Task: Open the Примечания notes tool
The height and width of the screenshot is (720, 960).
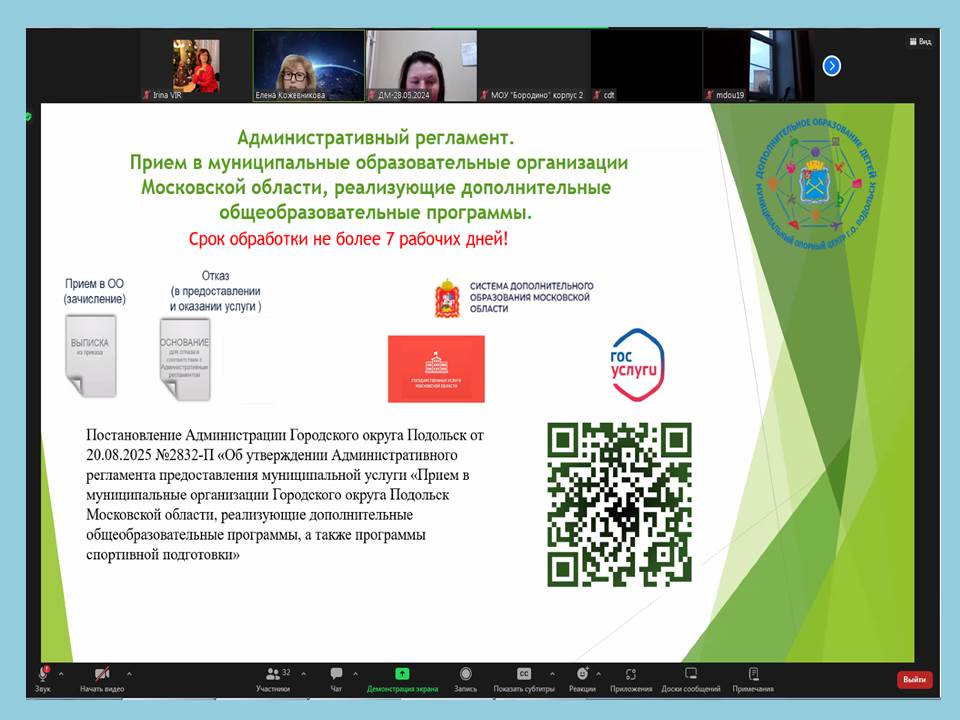Action: pyautogui.click(x=753, y=675)
